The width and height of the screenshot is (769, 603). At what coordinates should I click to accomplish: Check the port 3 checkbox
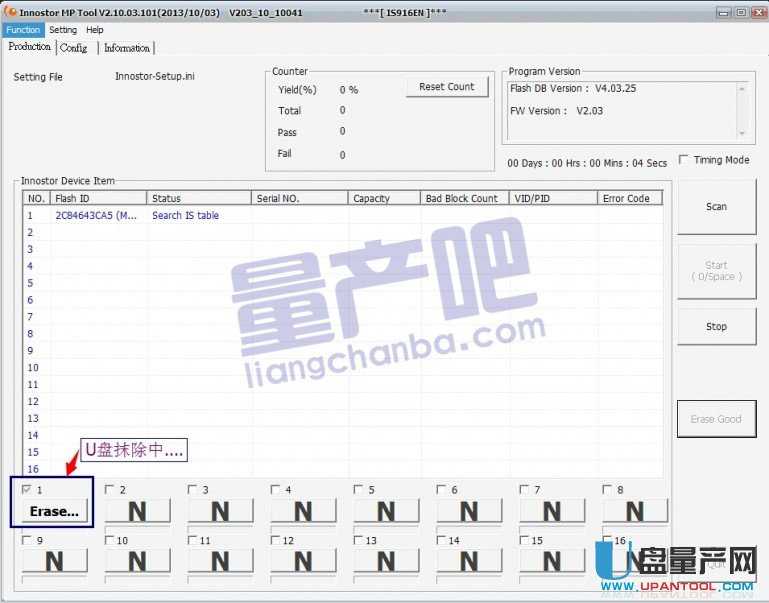click(x=192, y=490)
